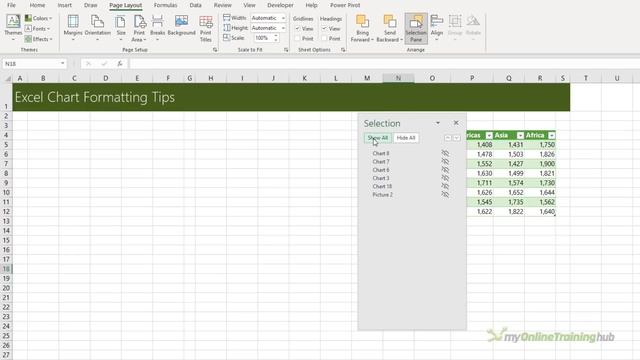Click the Bring Forward up arrow in pane
The height and width of the screenshot is (360, 640).
(x=448, y=138)
